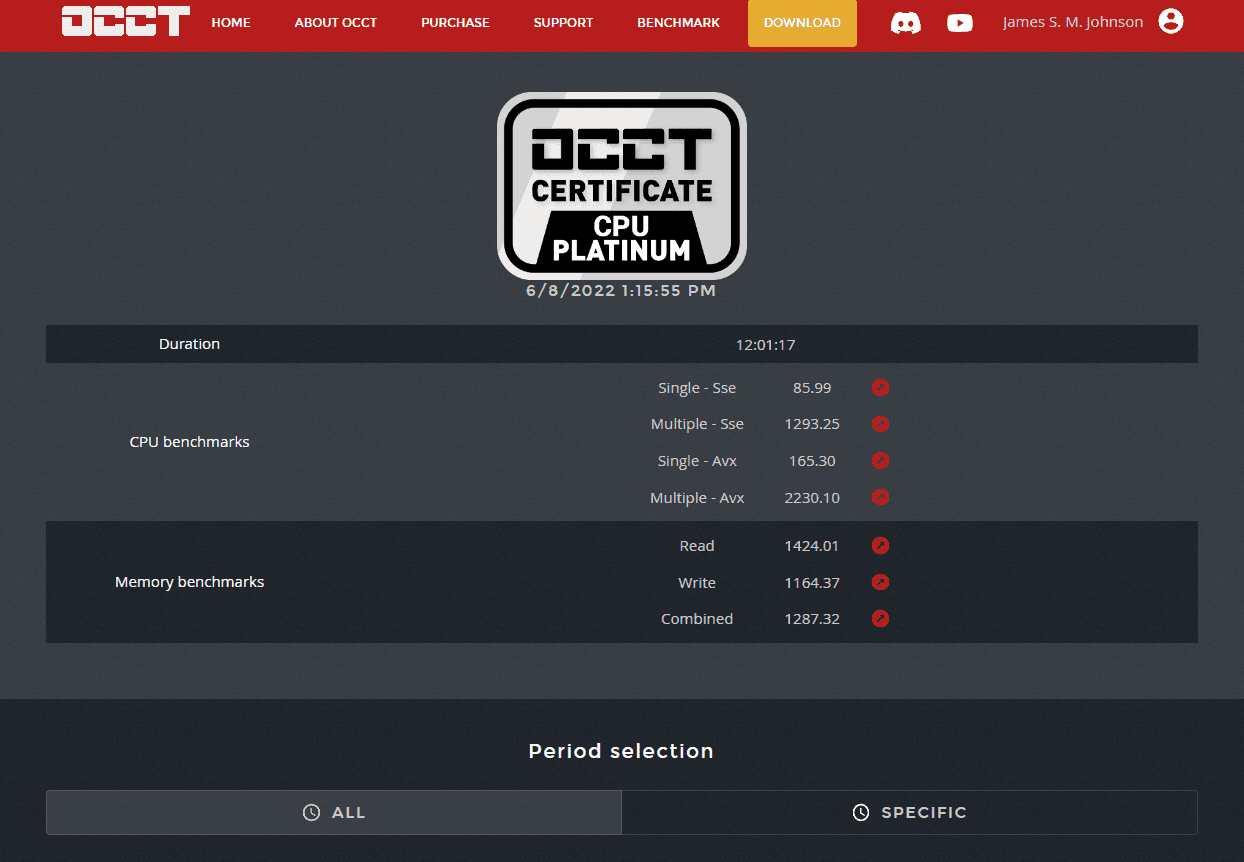Click the Period selection heading
The width and height of the screenshot is (1244, 862).
coord(621,751)
